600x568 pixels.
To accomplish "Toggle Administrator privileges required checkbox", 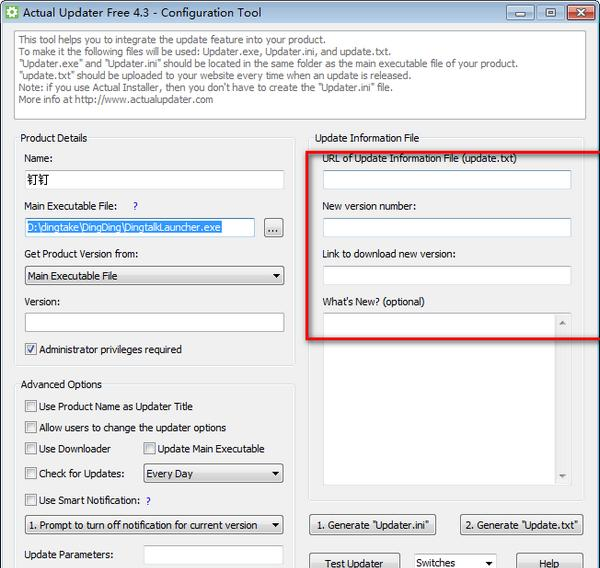I will (32, 350).
